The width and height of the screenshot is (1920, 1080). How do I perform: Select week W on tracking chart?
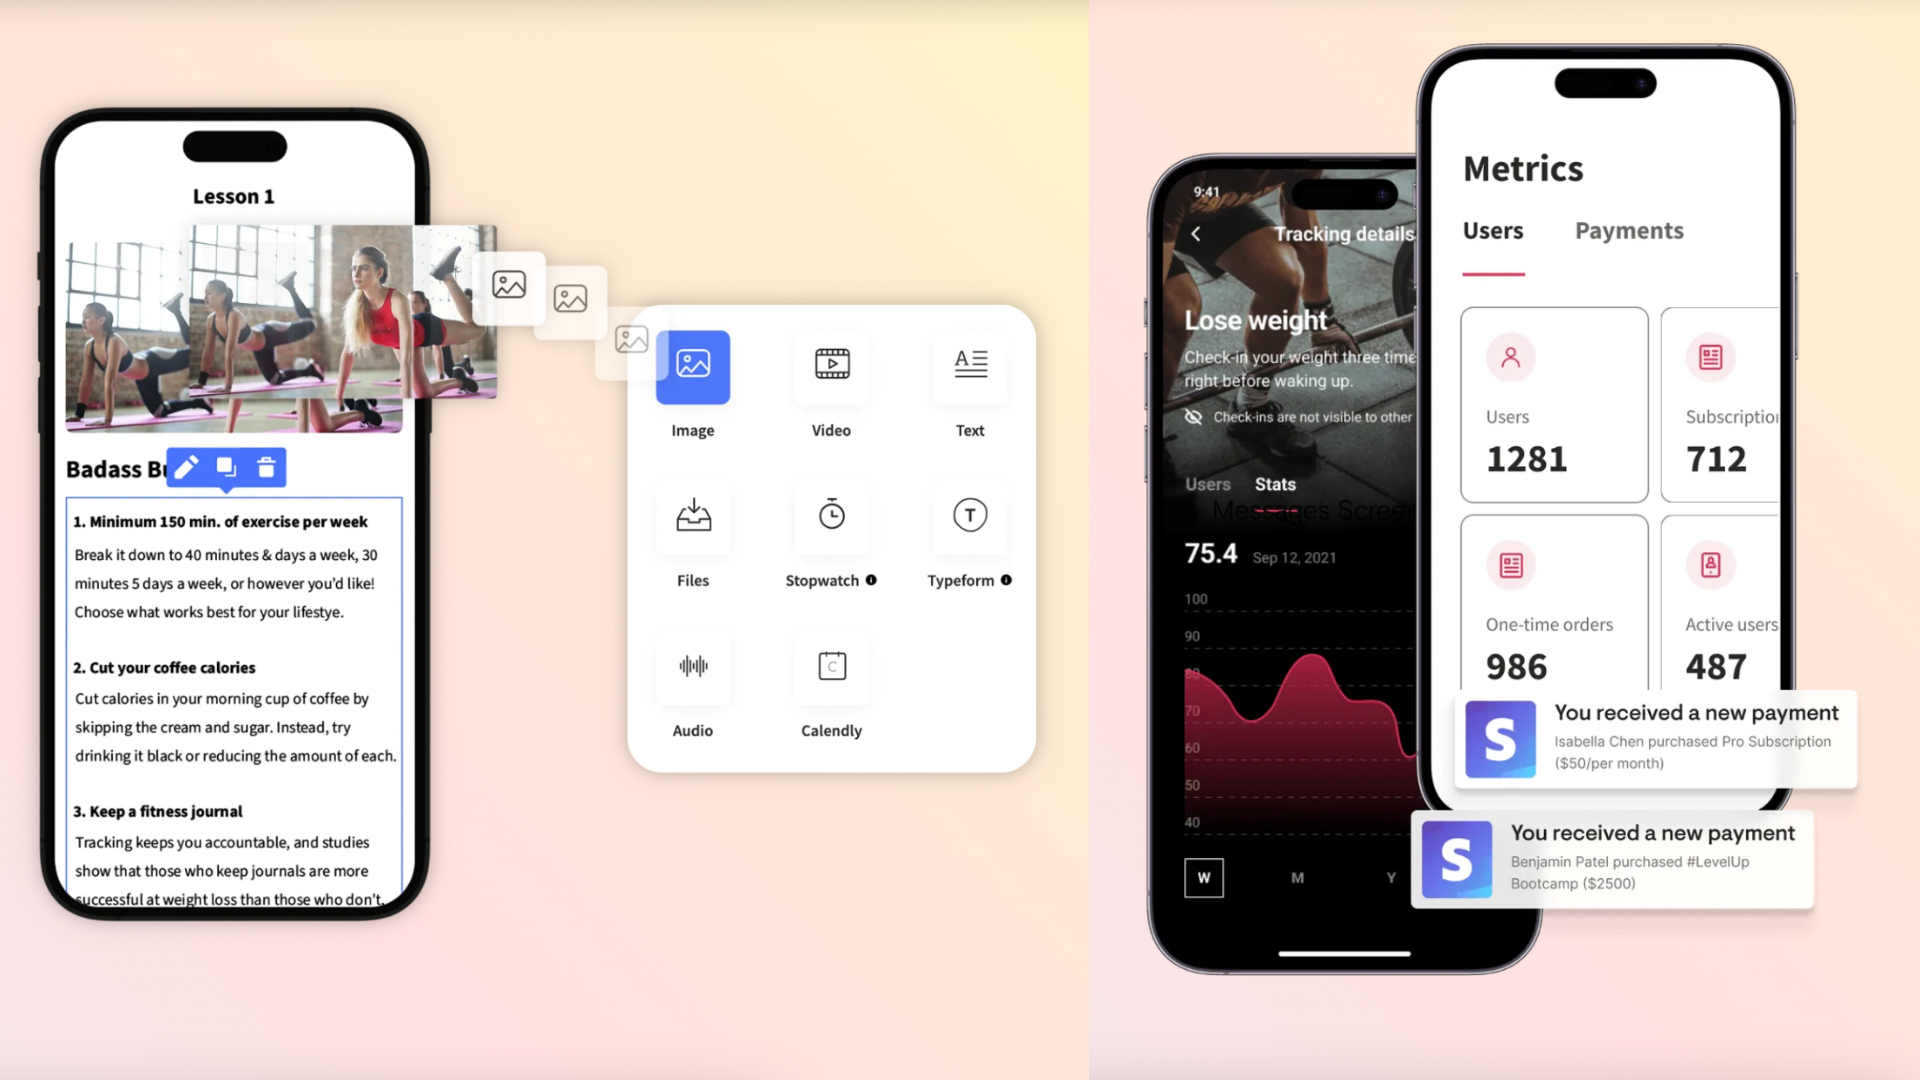(1204, 877)
